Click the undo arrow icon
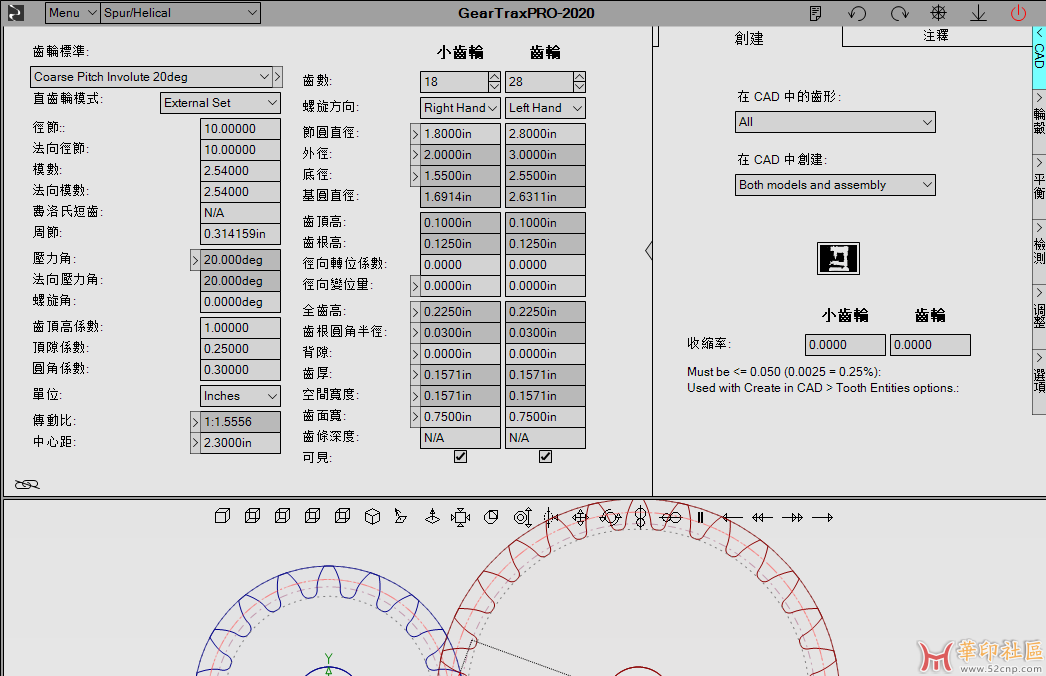The image size is (1046, 676). pos(857,13)
